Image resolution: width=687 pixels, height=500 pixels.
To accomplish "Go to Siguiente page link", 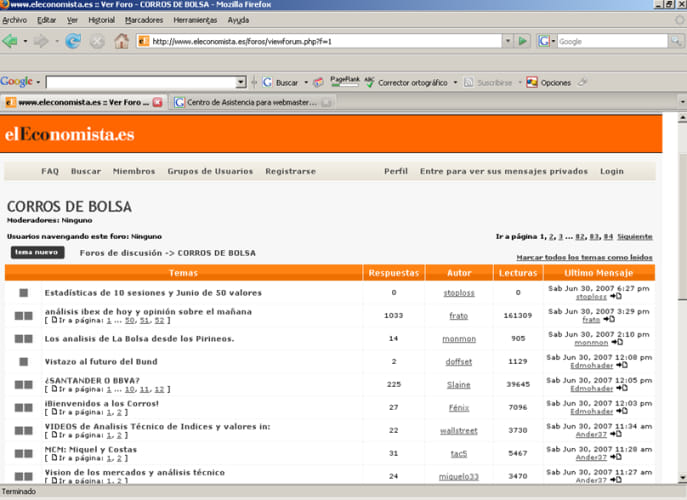I will click(634, 237).
